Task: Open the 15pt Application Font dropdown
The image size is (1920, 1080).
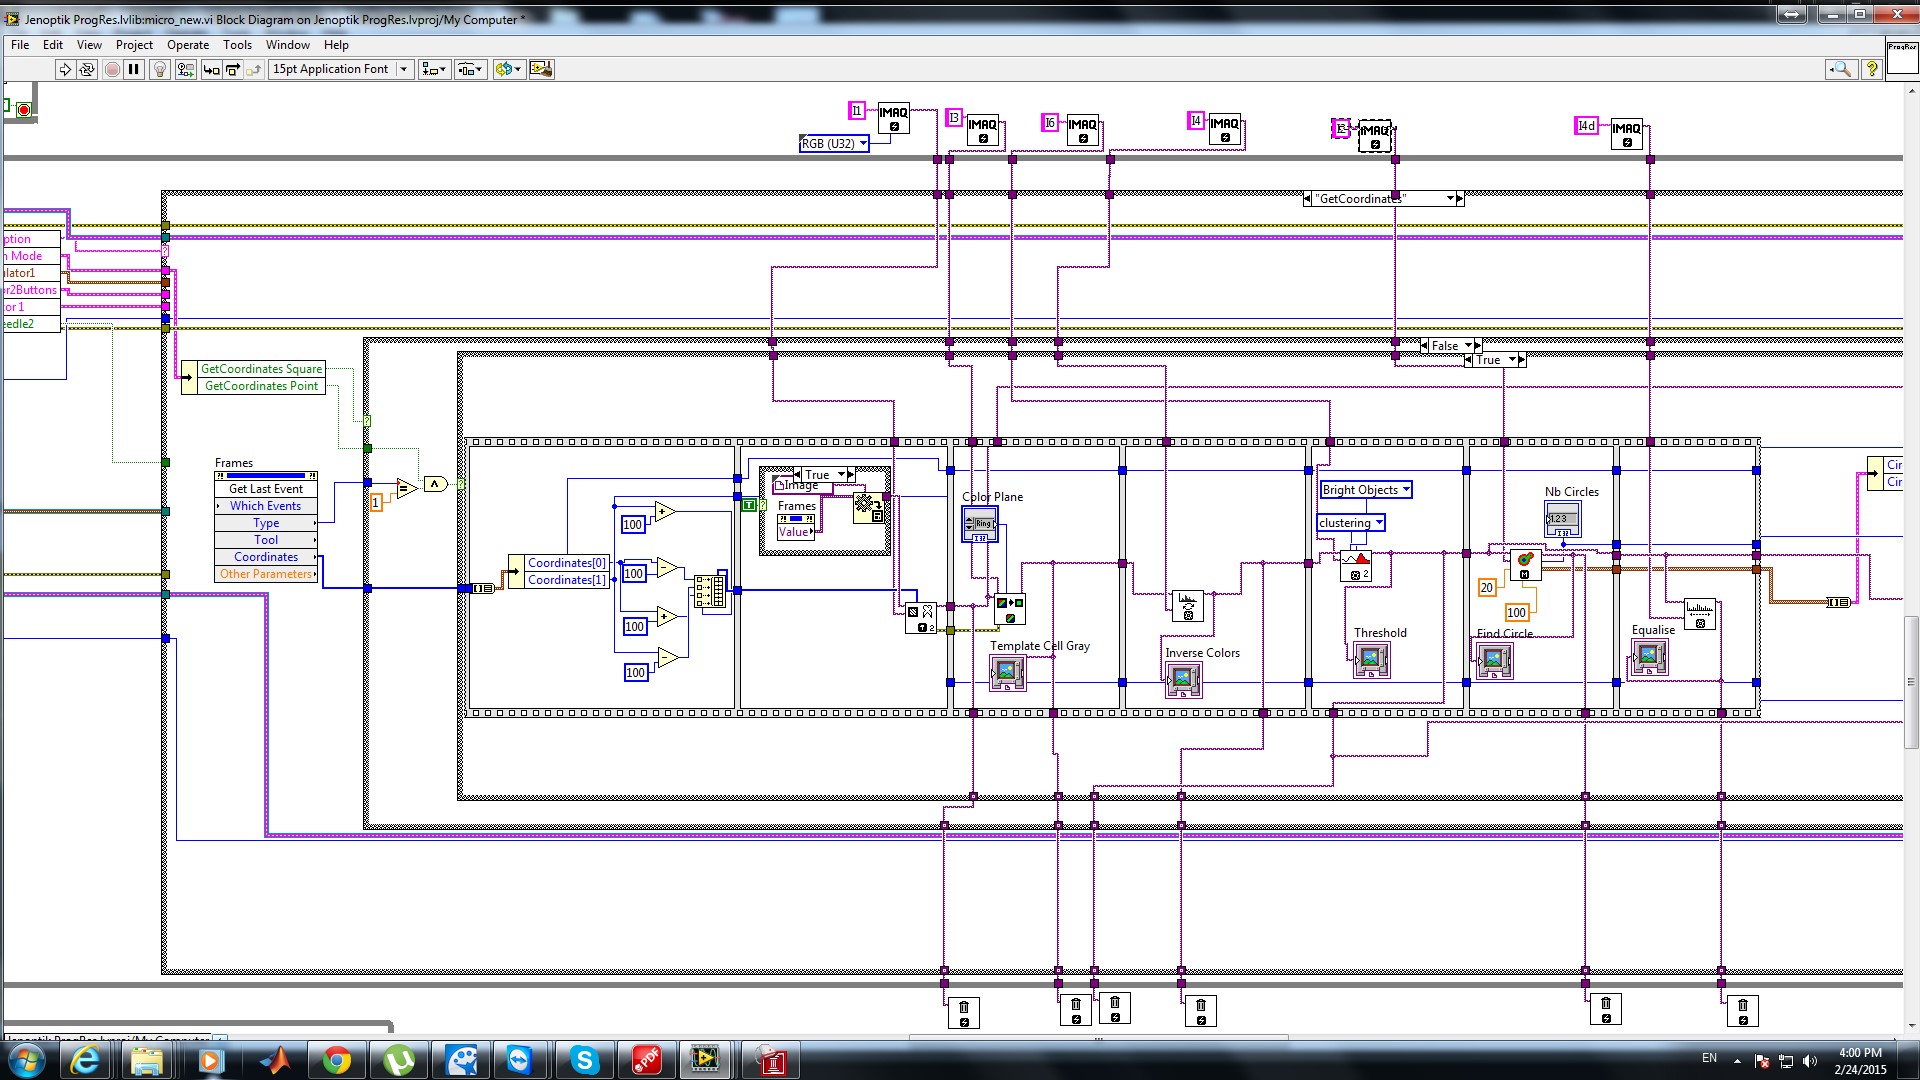Action: point(341,69)
